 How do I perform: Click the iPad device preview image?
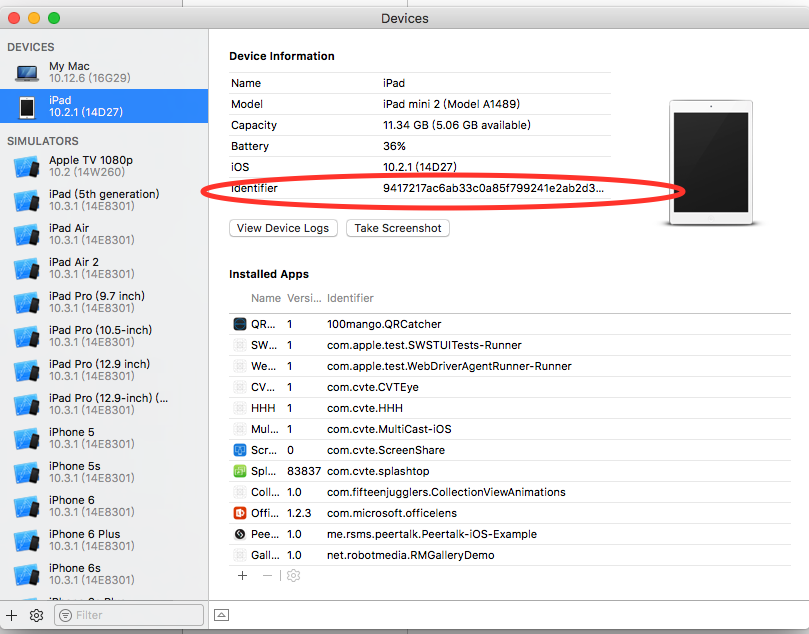(711, 162)
